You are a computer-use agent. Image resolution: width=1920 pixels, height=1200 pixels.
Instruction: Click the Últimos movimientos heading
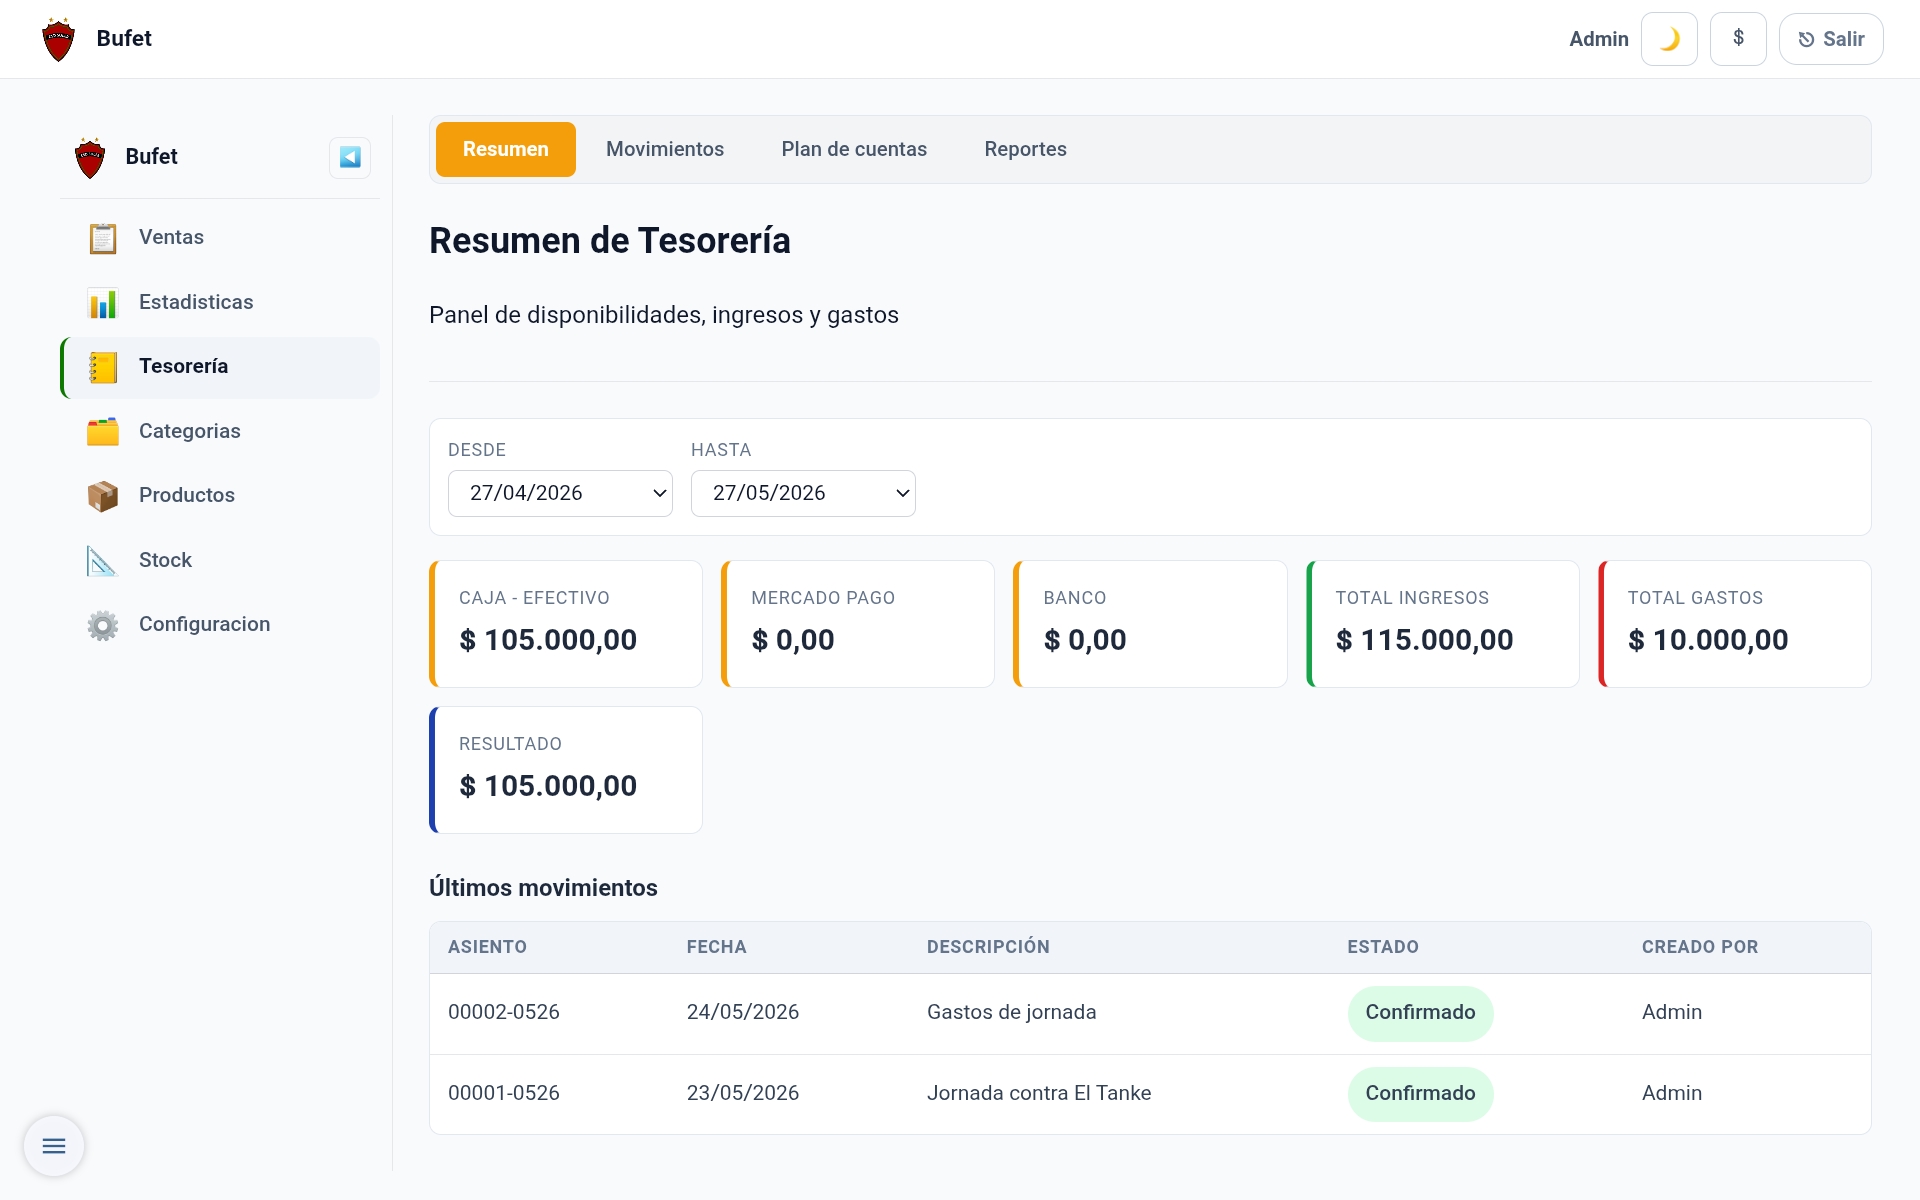tap(543, 888)
